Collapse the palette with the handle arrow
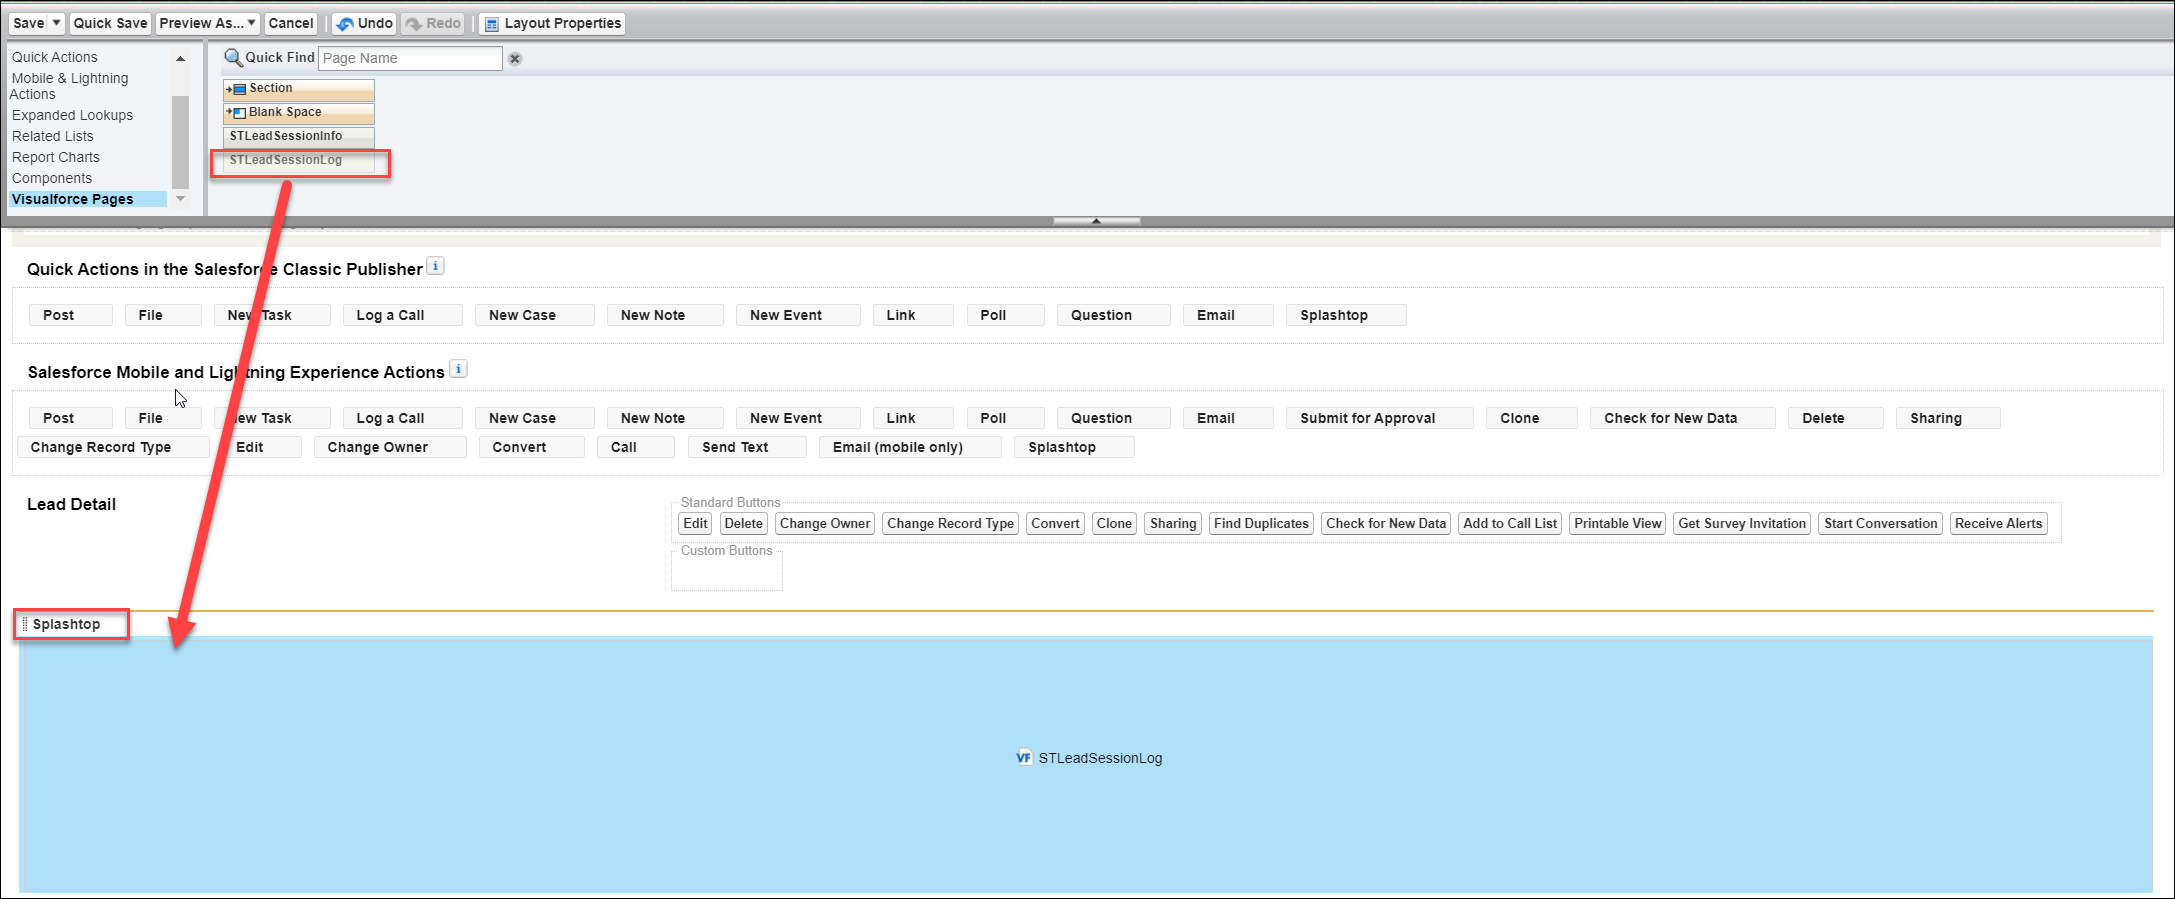 1096,220
